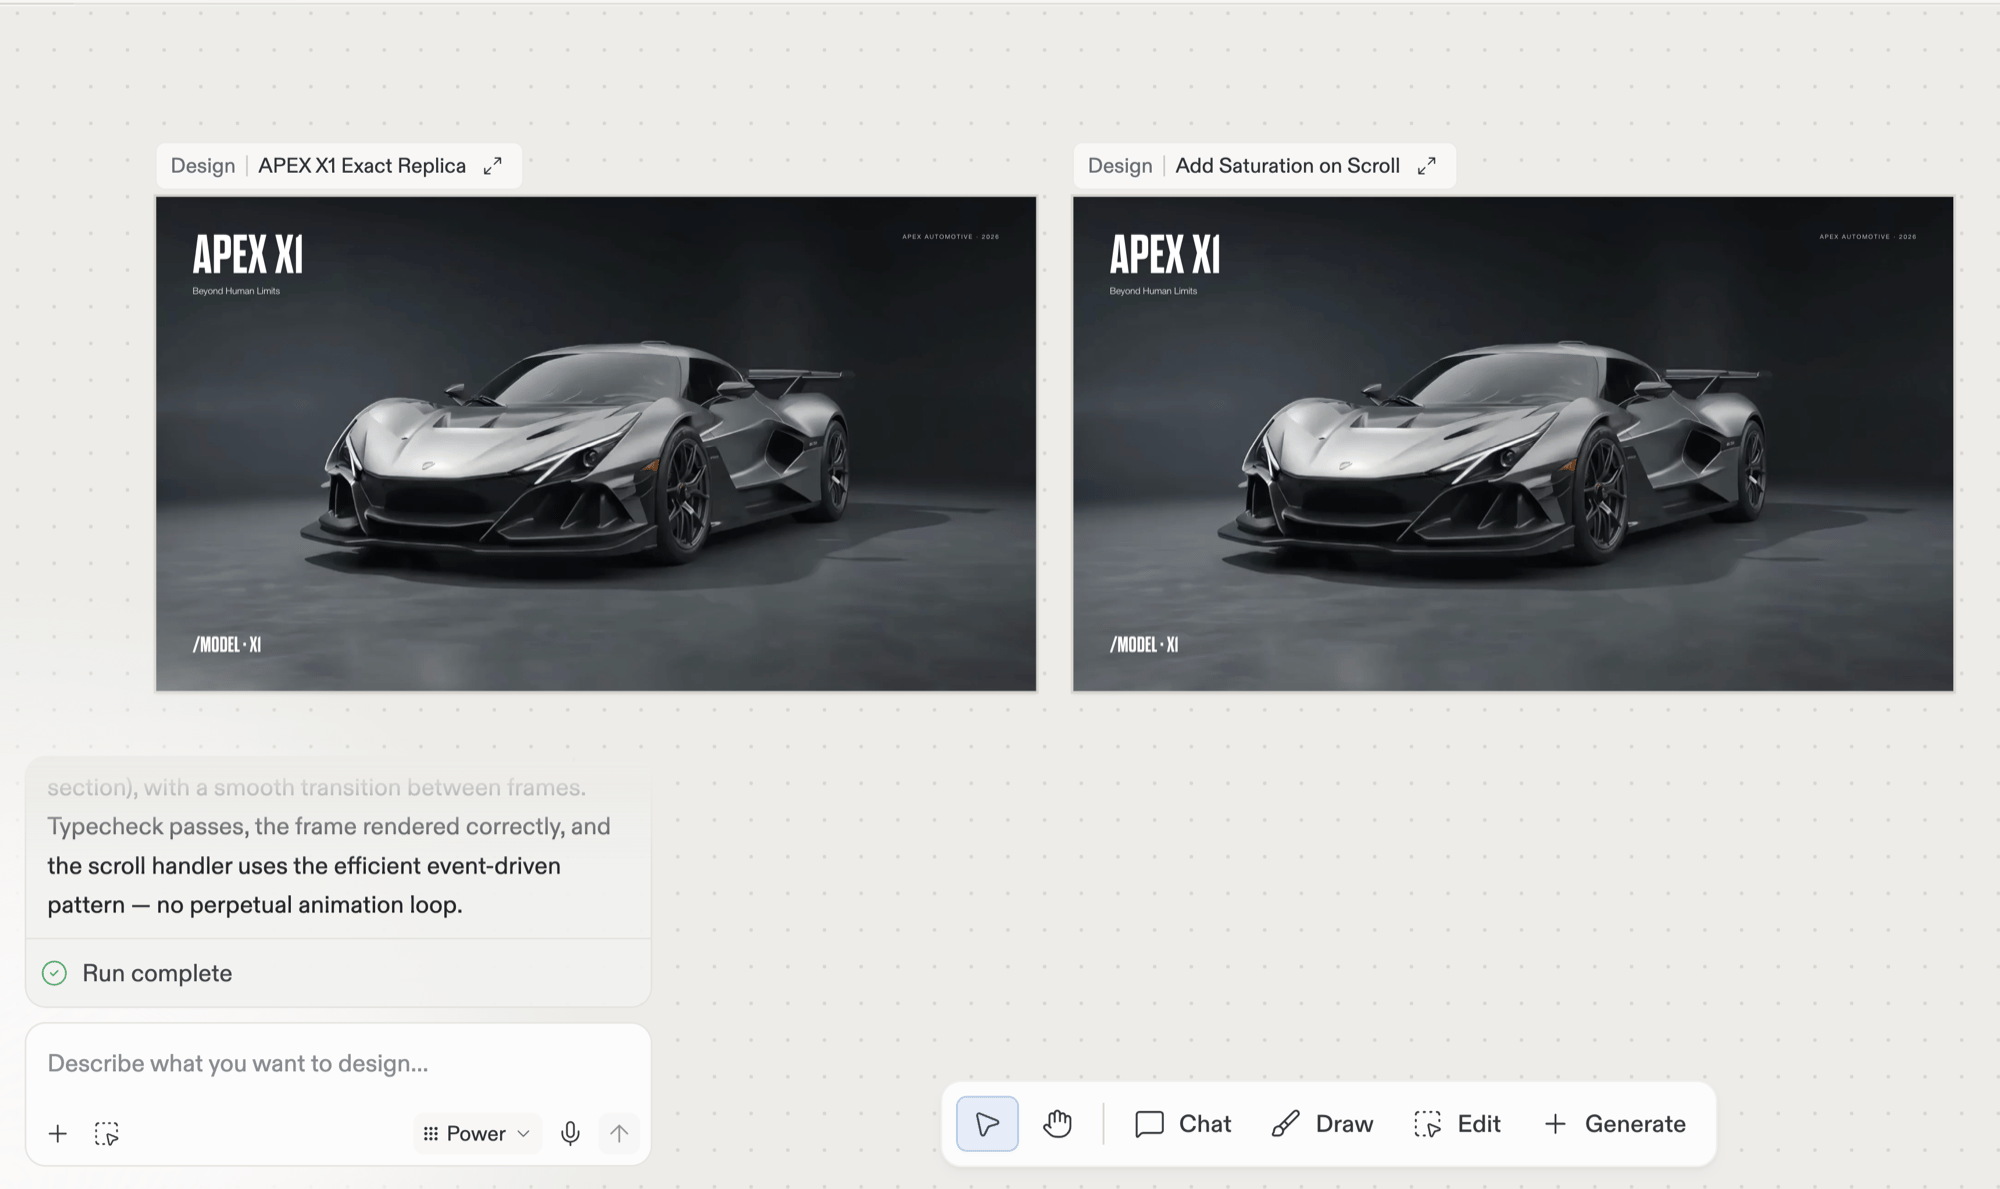Image resolution: width=2000 pixels, height=1189 pixels.
Task: Click the green check icon beside Run complete
Action: [x=55, y=973]
